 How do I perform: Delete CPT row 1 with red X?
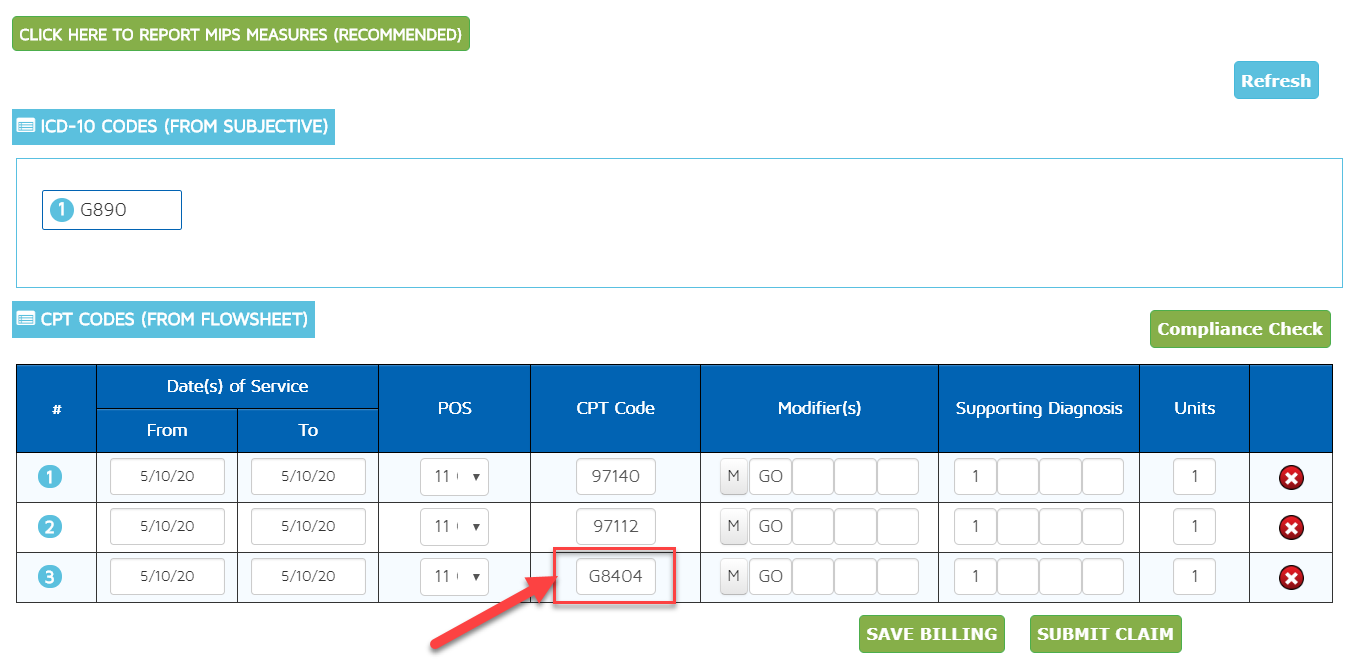click(x=1291, y=478)
